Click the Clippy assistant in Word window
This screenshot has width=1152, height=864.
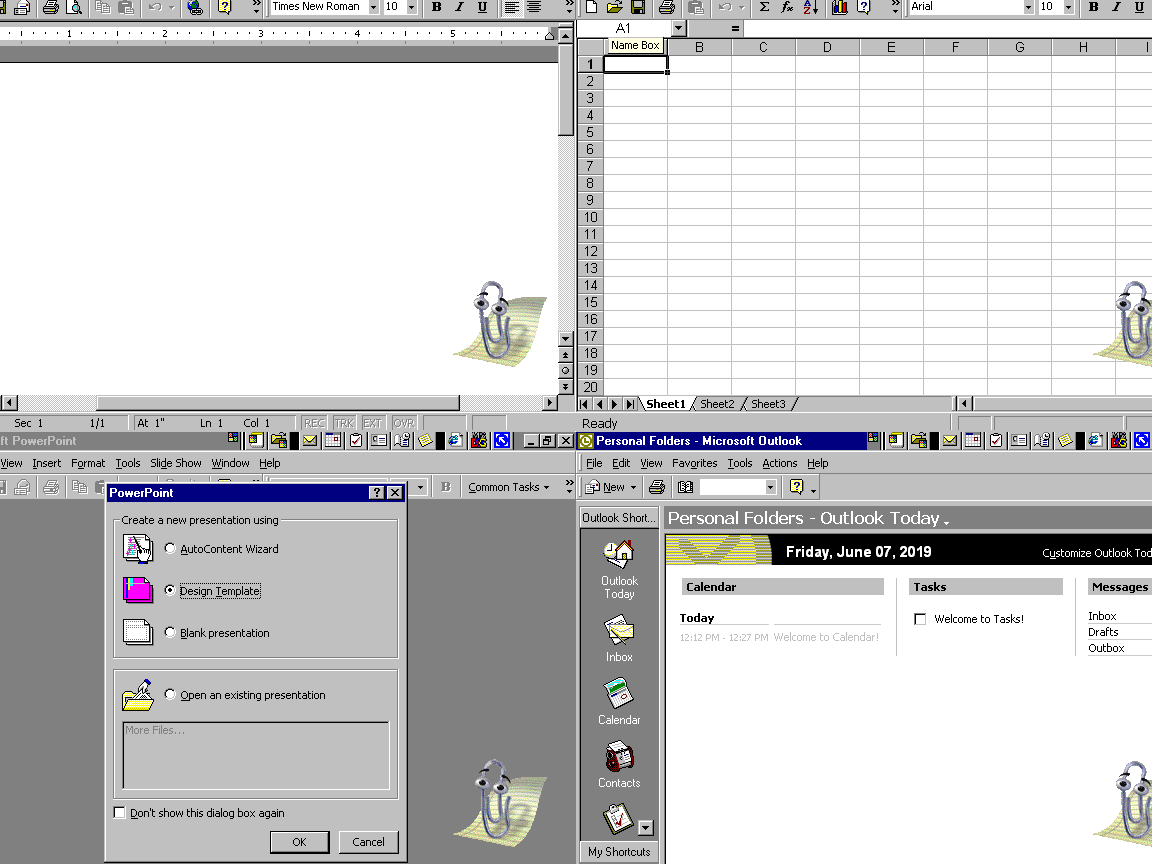[x=500, y=323]
